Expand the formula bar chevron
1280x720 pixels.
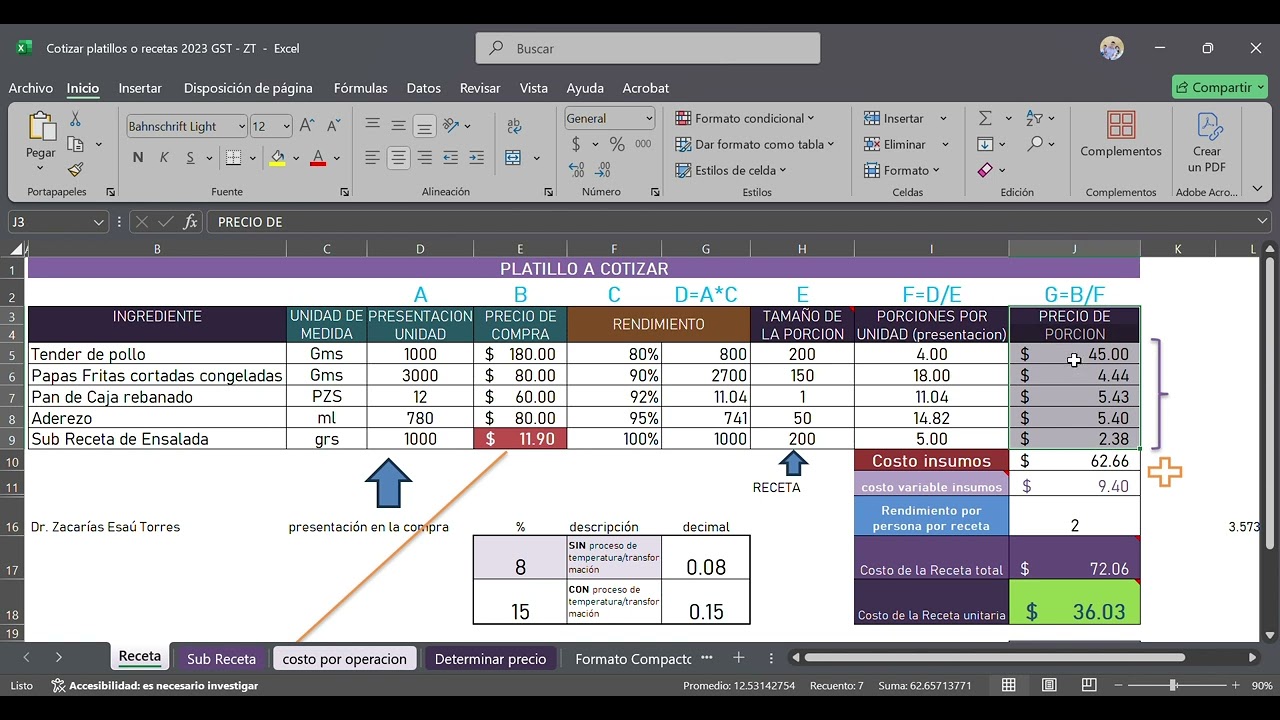1262,221
